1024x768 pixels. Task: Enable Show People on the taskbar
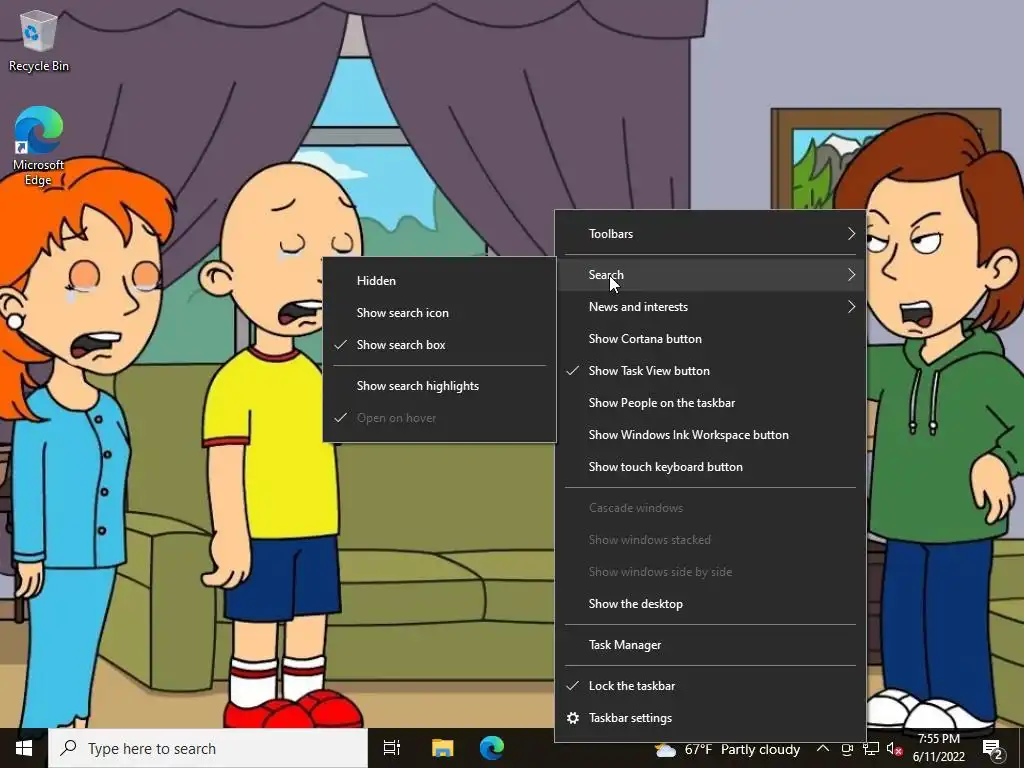click(711, 403)
